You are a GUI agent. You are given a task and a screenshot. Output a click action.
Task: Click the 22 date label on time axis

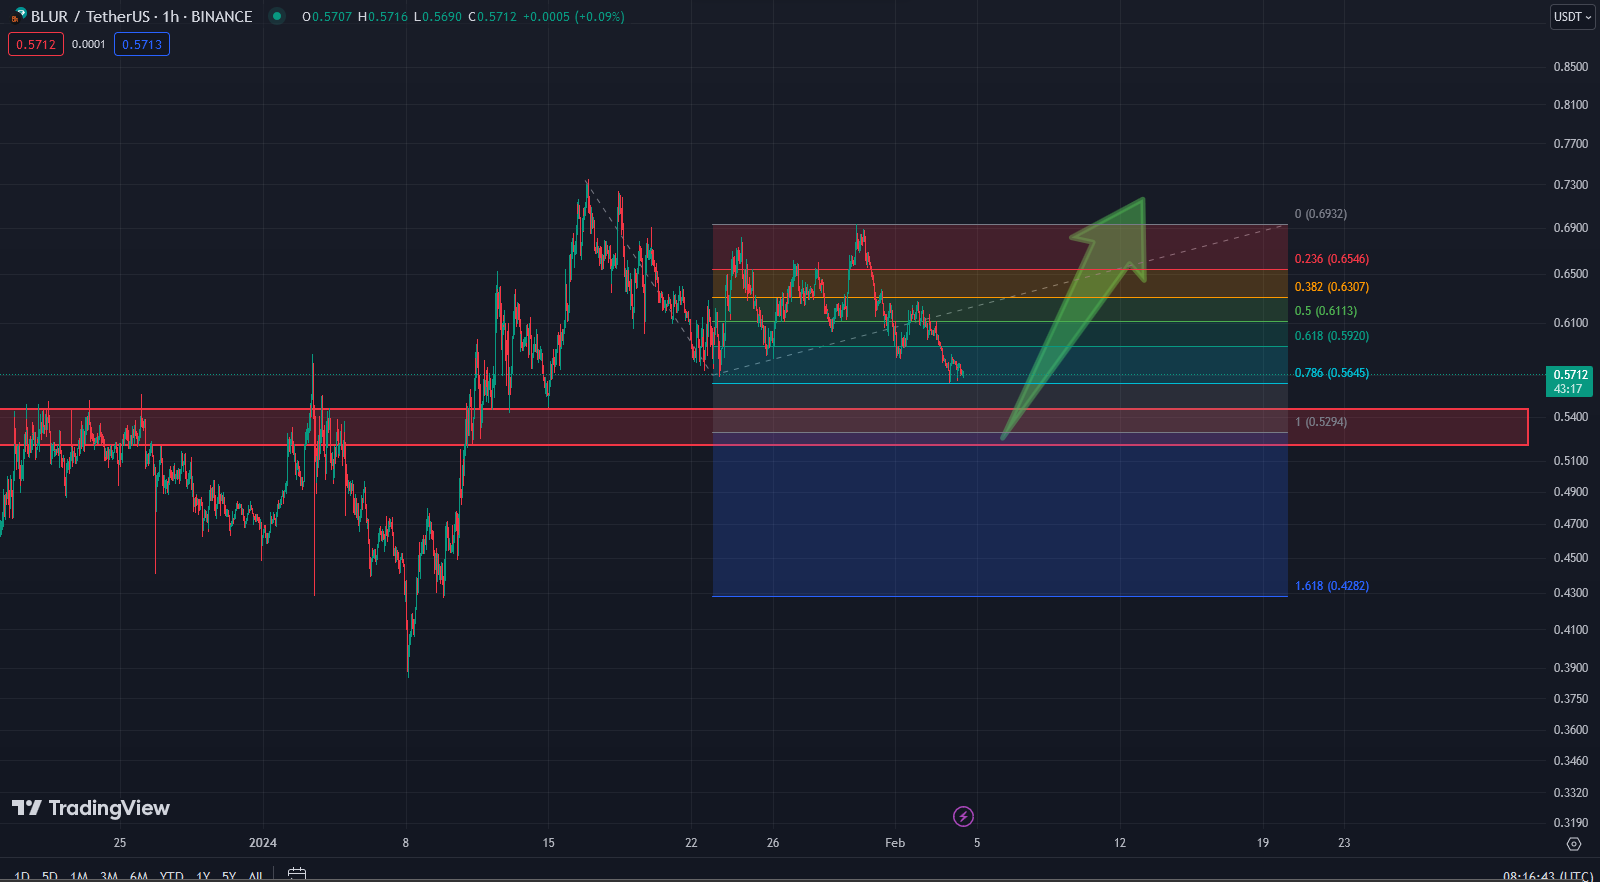[691, 843]
